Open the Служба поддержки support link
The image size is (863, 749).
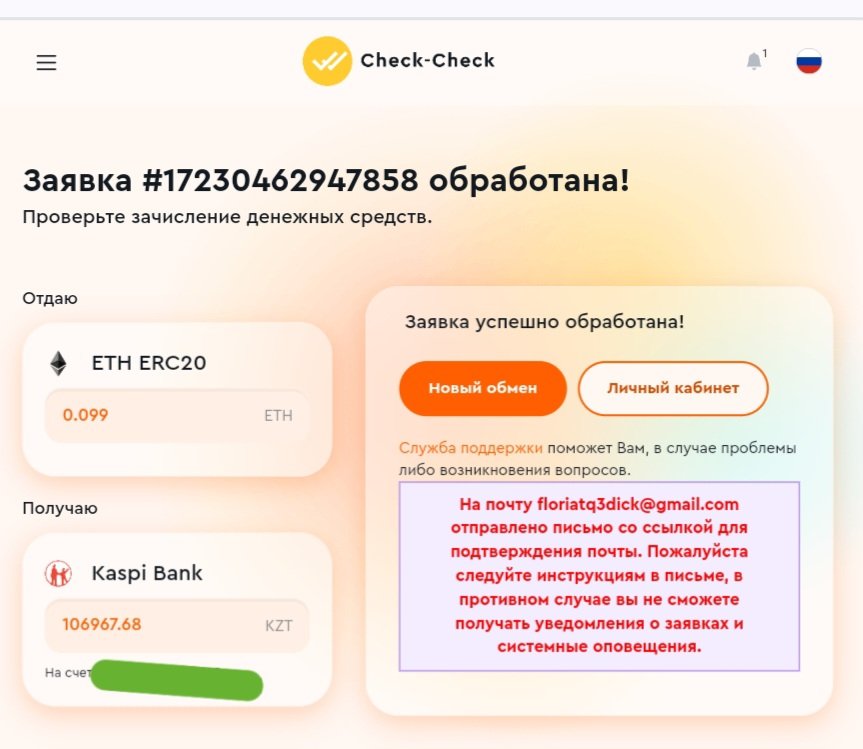[x=471, y=448]
